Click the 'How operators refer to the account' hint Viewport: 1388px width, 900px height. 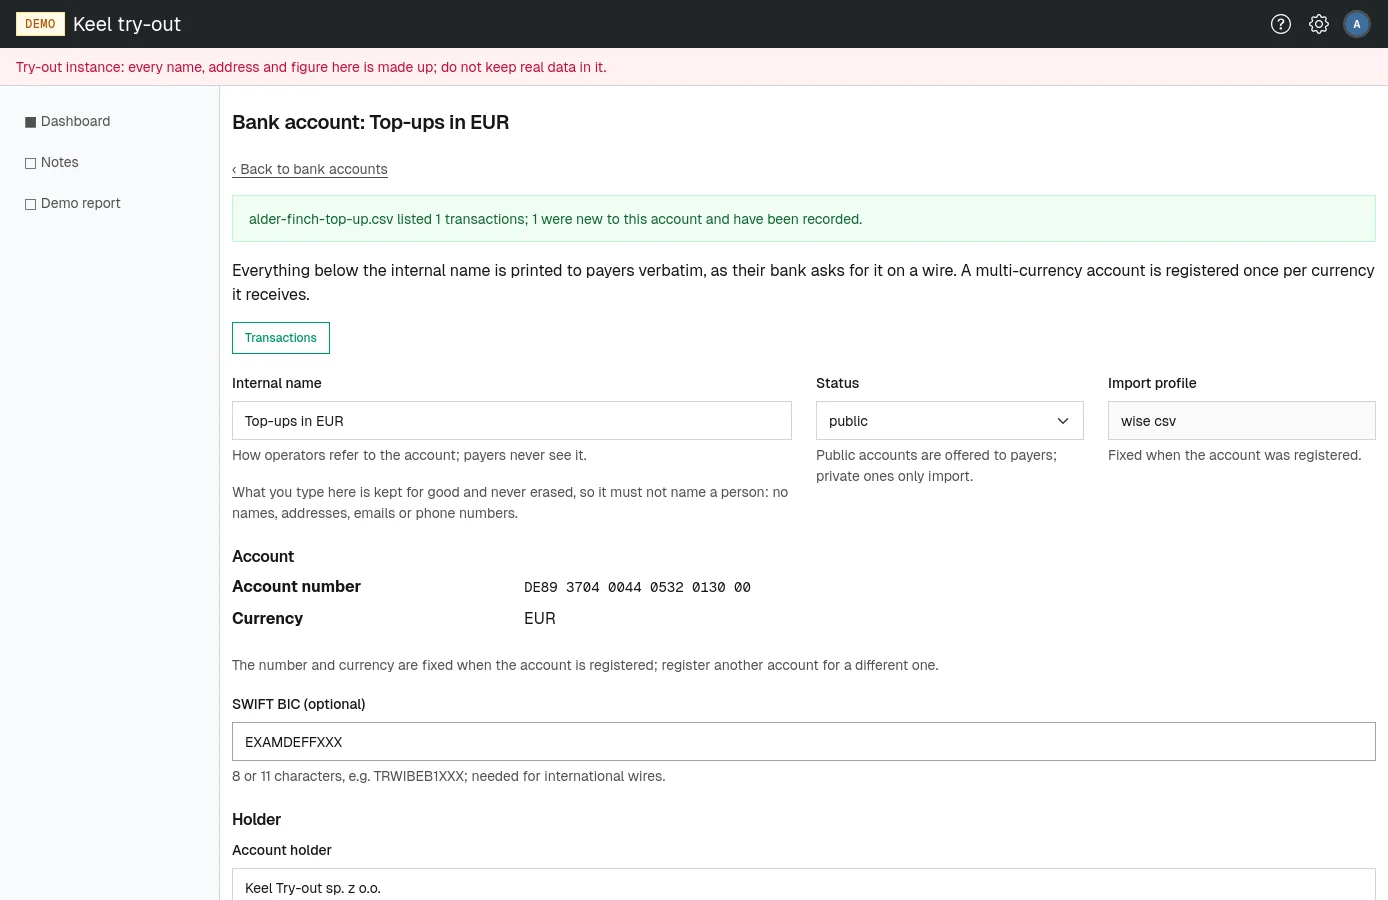coord(410,455)
